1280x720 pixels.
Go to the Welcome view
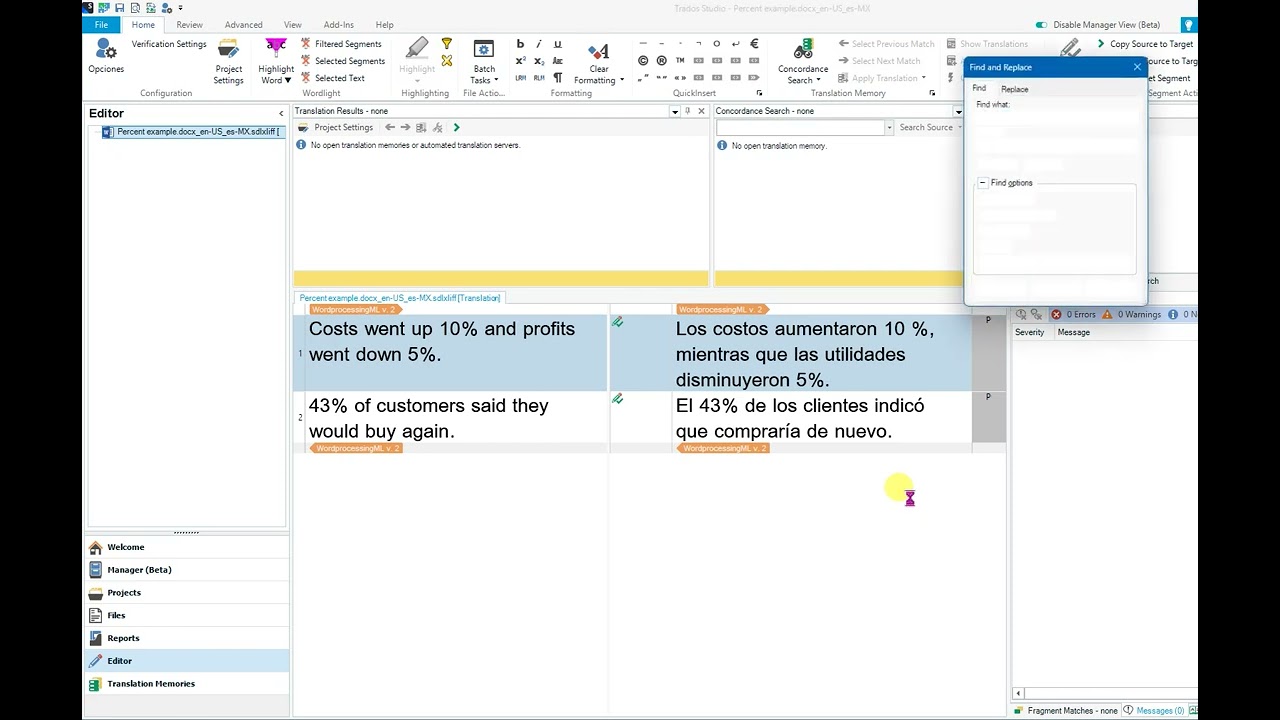click(x=186, y=547)
